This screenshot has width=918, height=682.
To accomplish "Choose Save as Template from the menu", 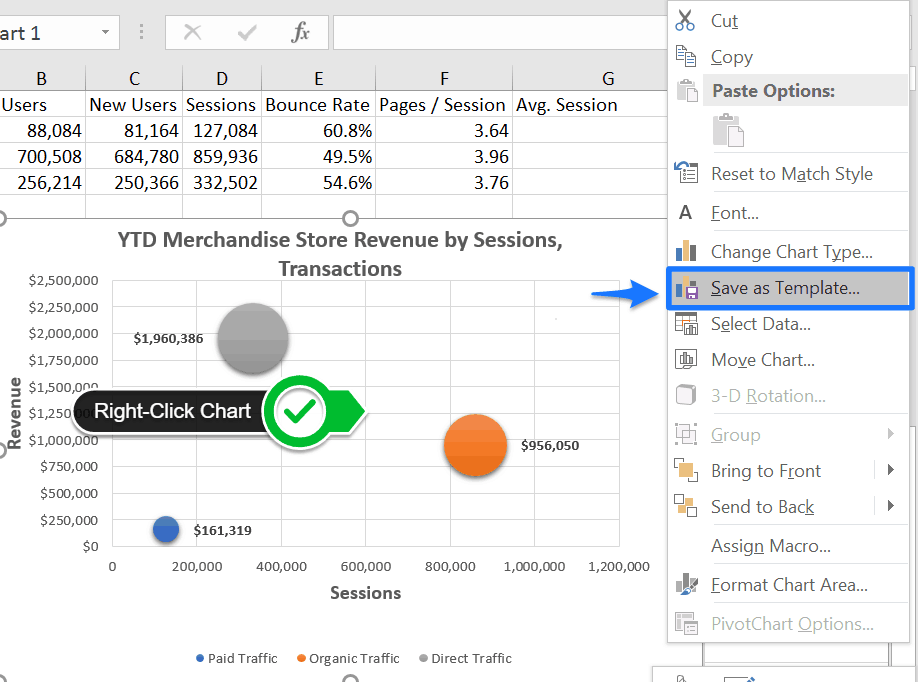I will click(x=785, y=288).
